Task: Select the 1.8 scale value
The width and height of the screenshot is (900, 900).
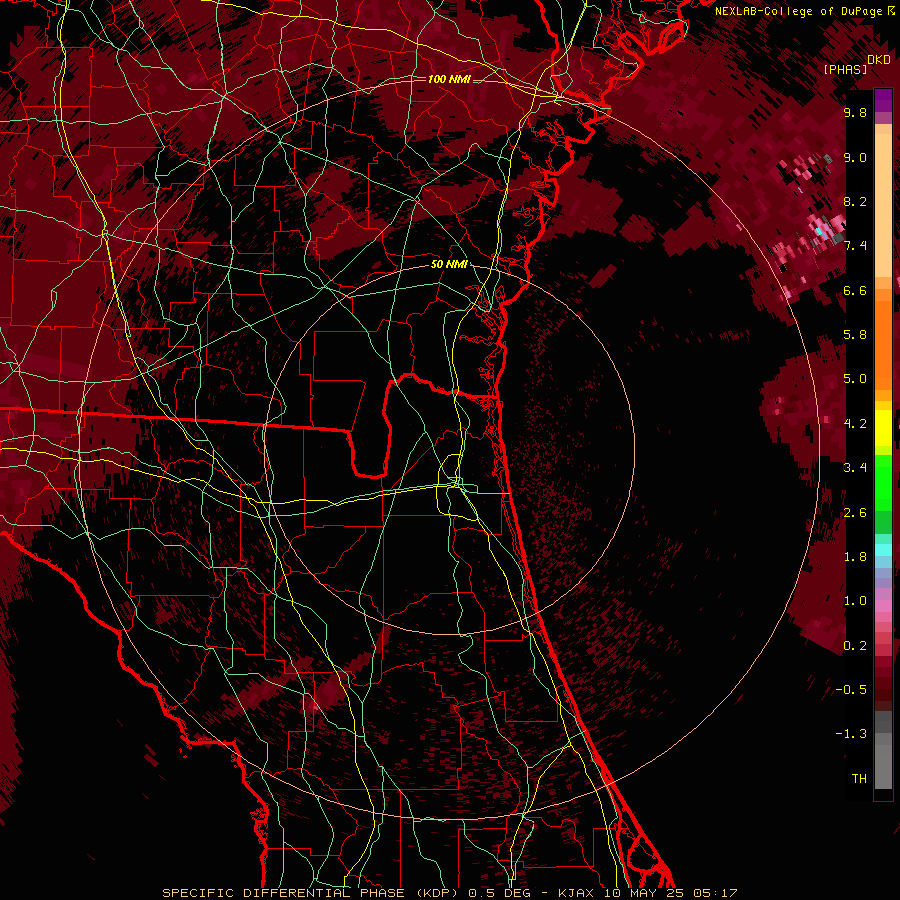Action: [x=855, y=557]
